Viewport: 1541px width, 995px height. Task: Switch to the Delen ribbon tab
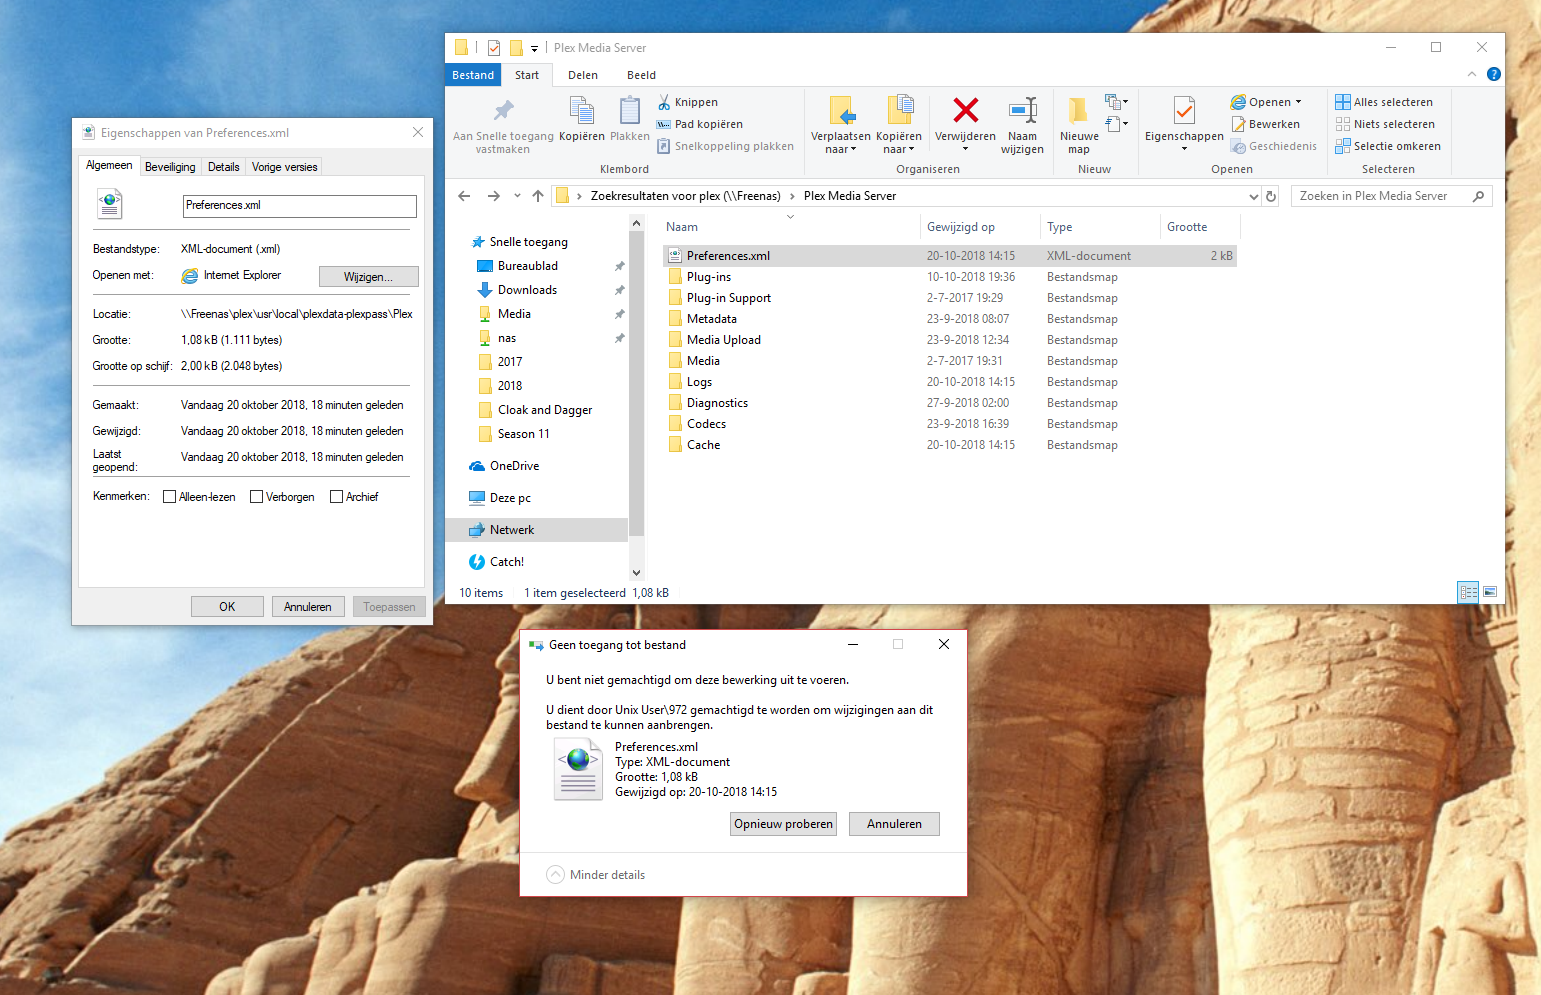click(x=583, y=75)
